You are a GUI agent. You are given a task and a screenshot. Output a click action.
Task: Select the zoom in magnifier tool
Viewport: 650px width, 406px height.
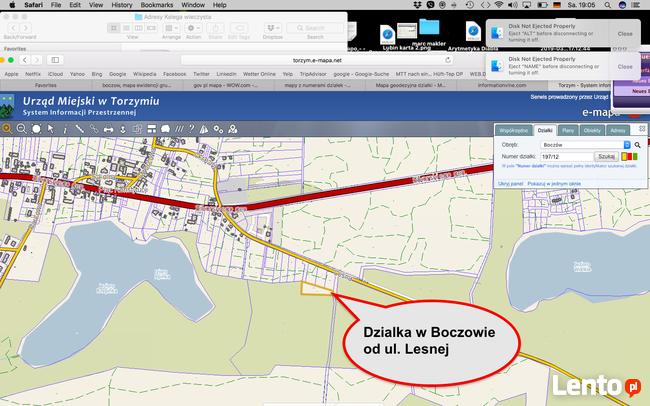(6, 129)
